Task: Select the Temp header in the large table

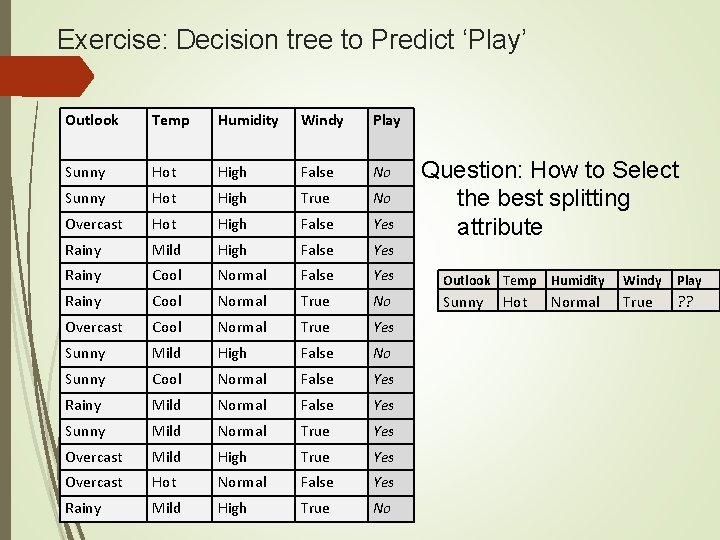Action: tap(170, 120)
